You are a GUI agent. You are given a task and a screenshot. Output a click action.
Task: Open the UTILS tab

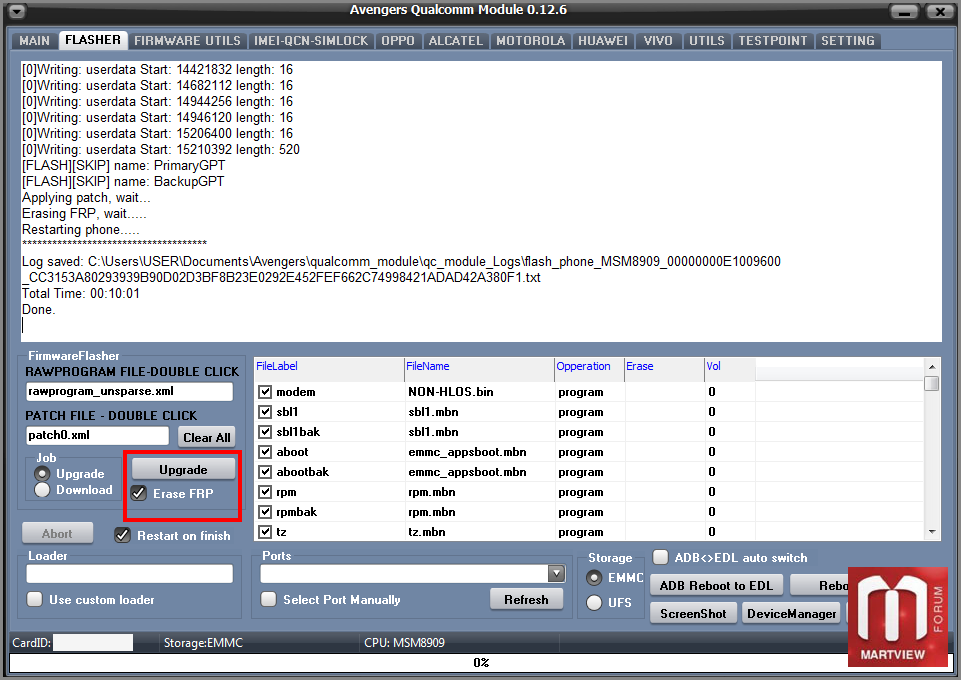(x=707, y=40)
